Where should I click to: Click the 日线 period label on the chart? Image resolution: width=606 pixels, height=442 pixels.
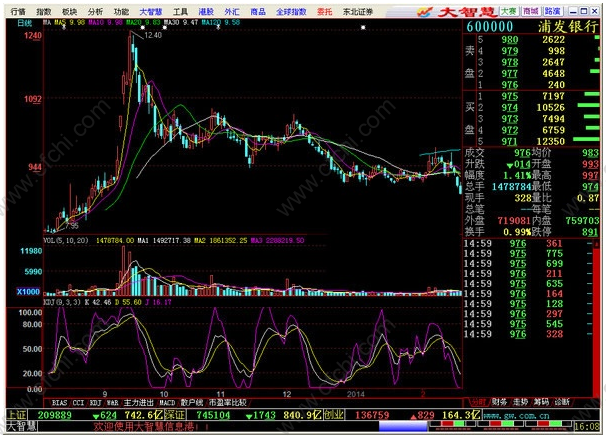tap(24, 23)
